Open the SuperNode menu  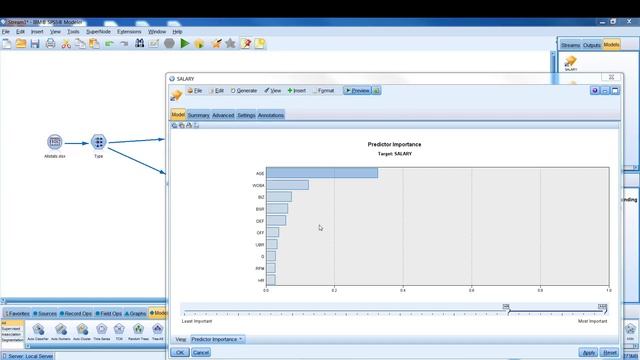pyautogui.click(x=98, y=31)
